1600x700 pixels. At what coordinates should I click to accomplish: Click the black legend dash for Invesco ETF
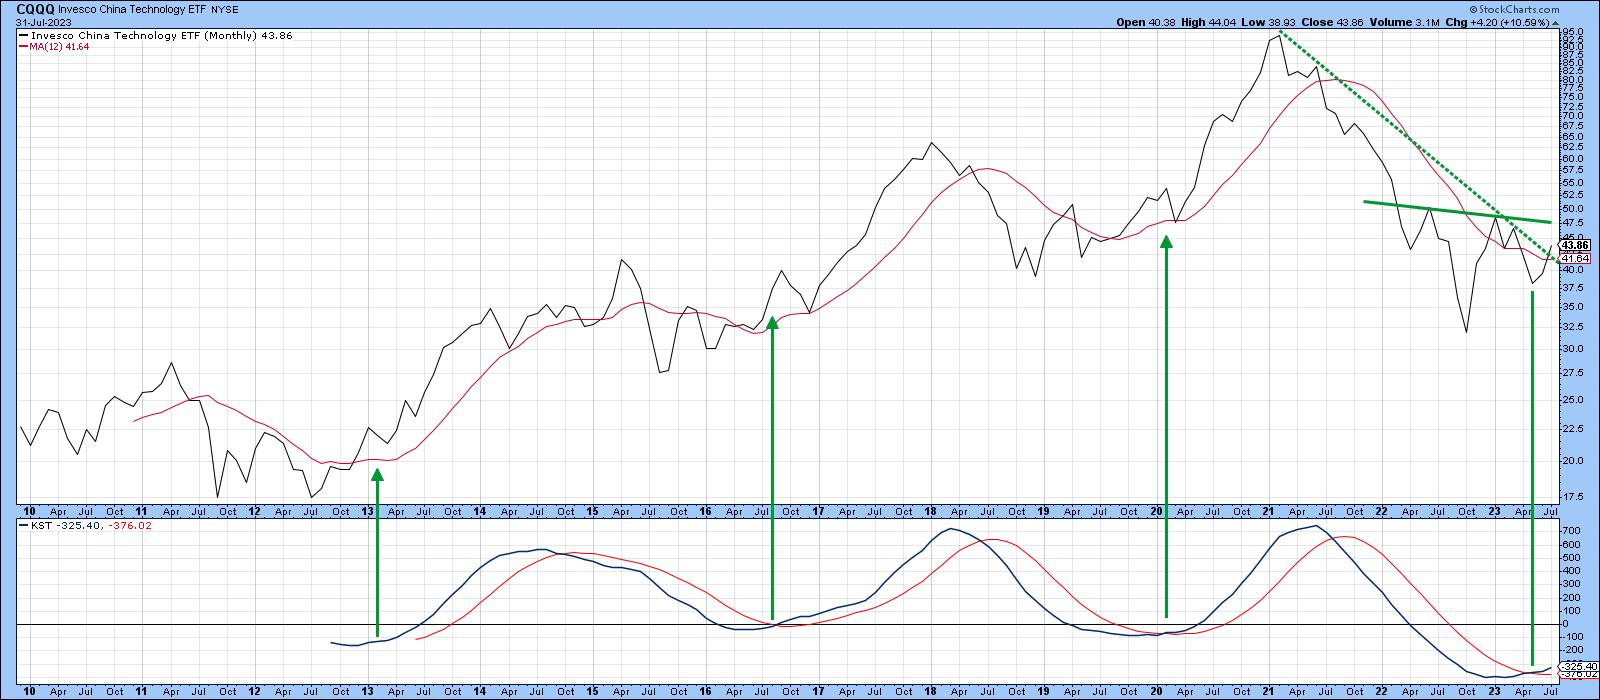[23, 34]
